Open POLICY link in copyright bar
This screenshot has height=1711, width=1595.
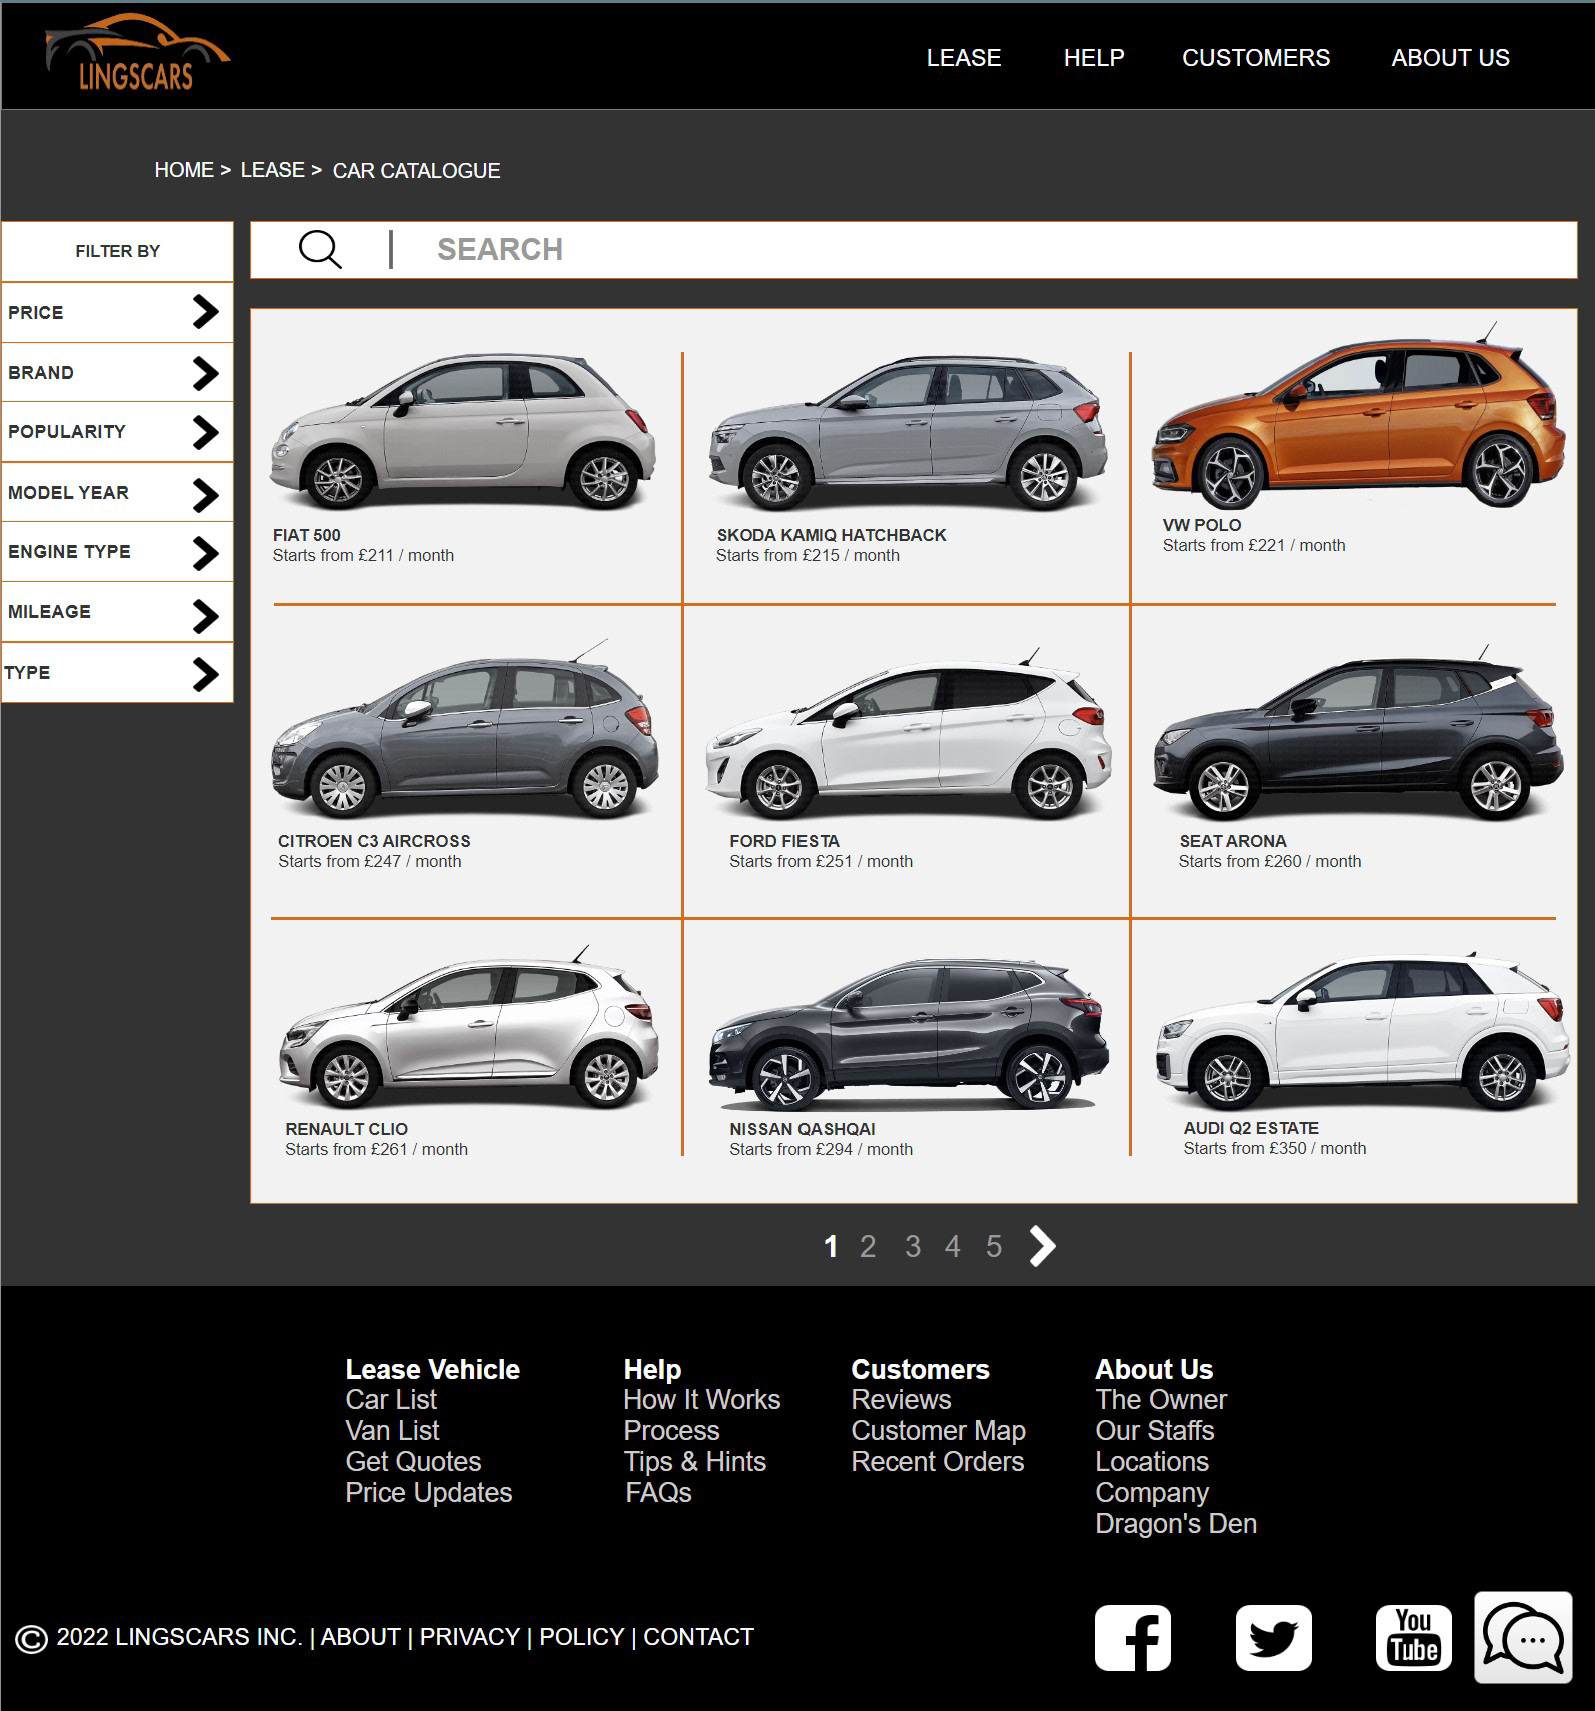tap(581, 1637)
